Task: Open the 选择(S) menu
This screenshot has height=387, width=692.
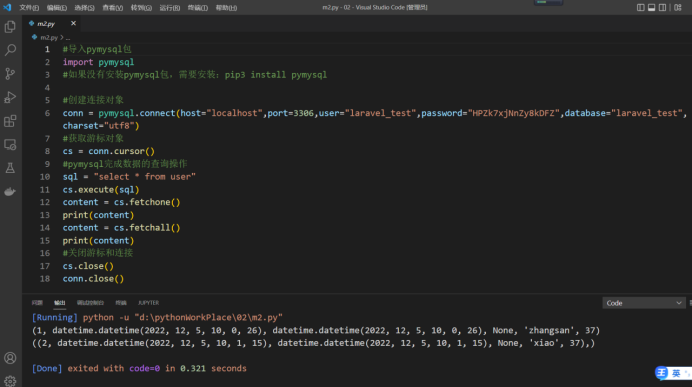Action: coord(84,8)
